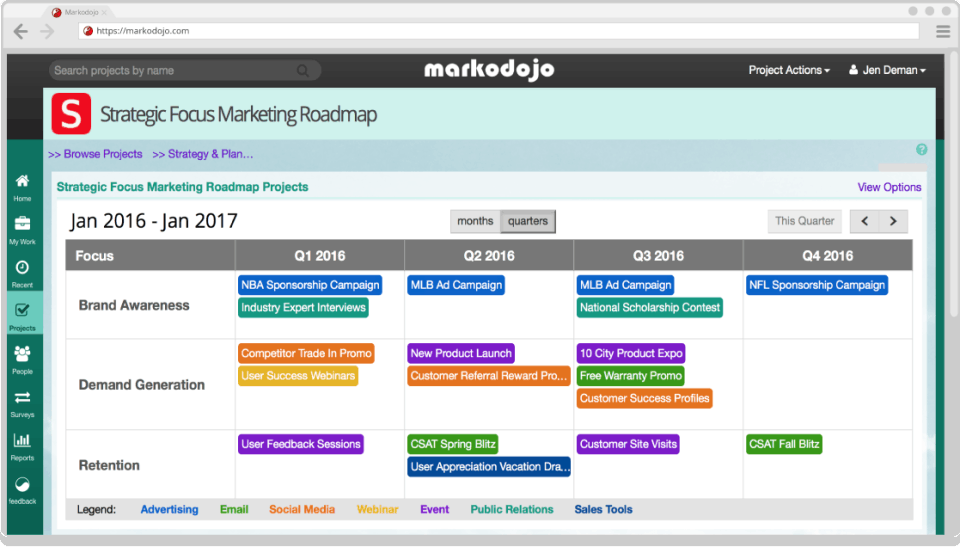
Task: Switch the timeline to months view
Action: pyautogui.click(x=475, y=221)
